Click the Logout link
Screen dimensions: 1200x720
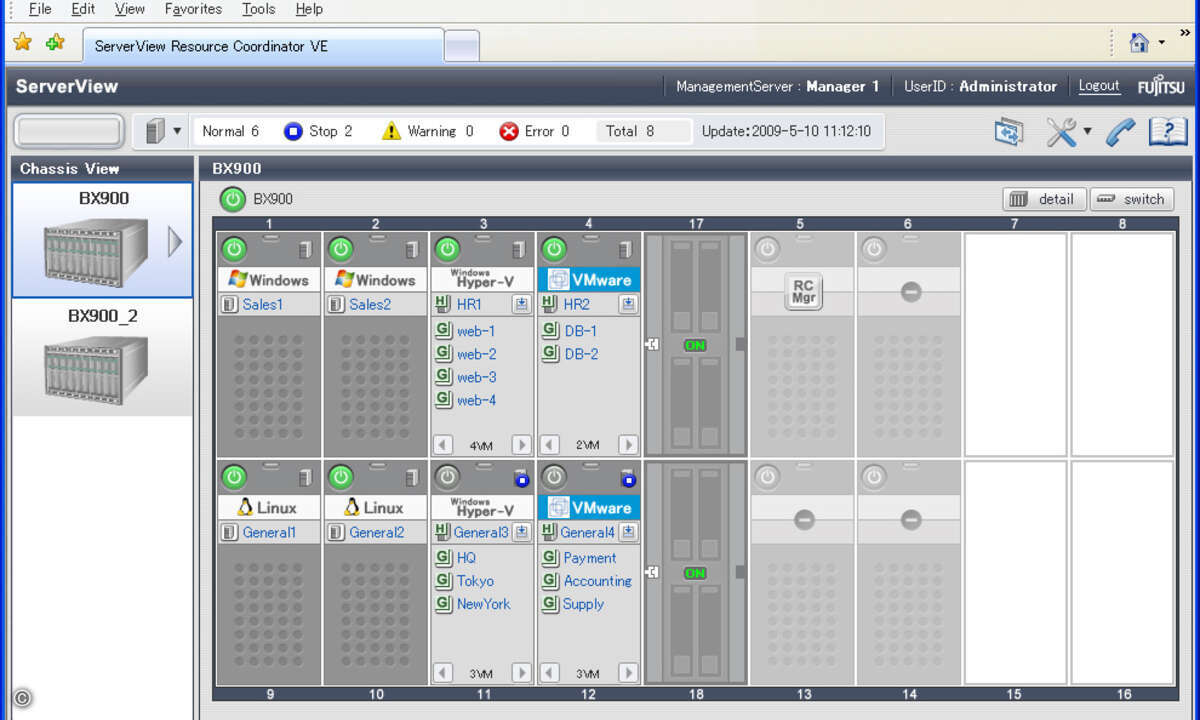1099,86
